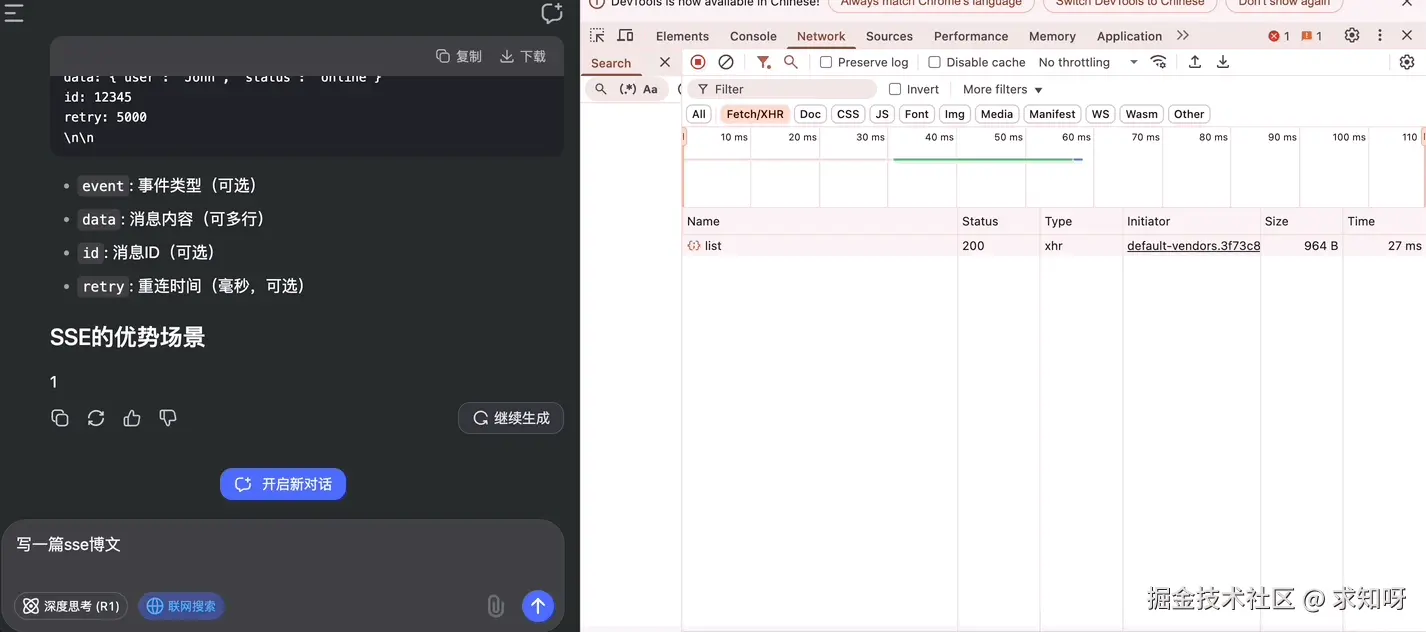This screenshot has height=632, width=1426.
Task: Export HAR file with download icon
Action: click(1223, 62)
